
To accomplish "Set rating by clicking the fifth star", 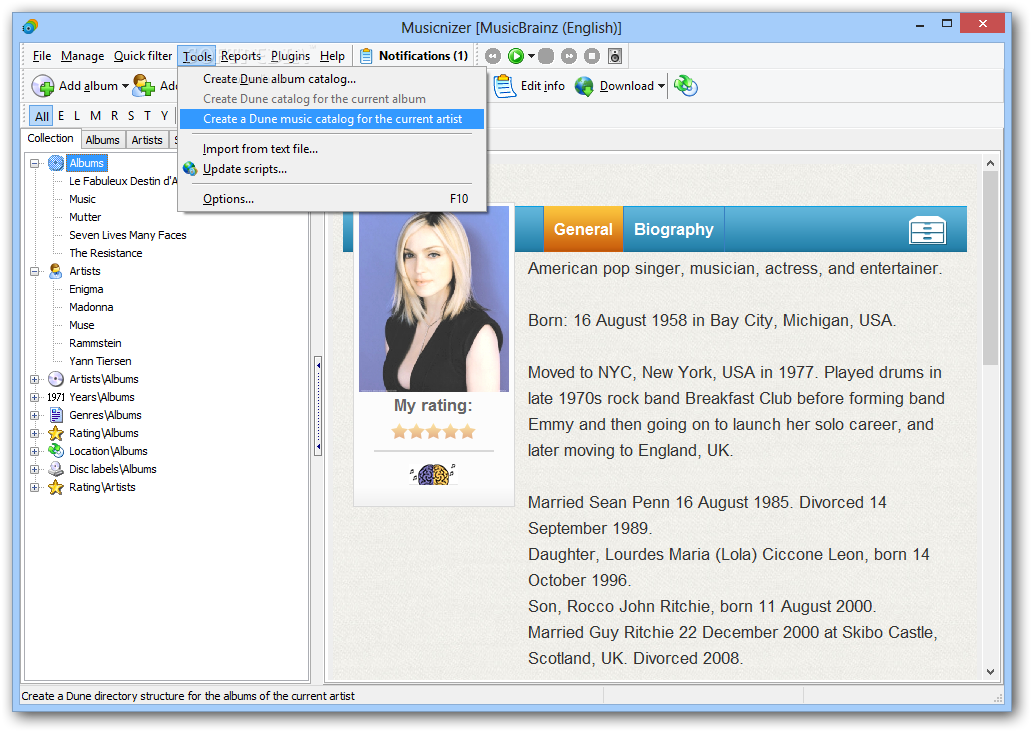I will [467, 432].
